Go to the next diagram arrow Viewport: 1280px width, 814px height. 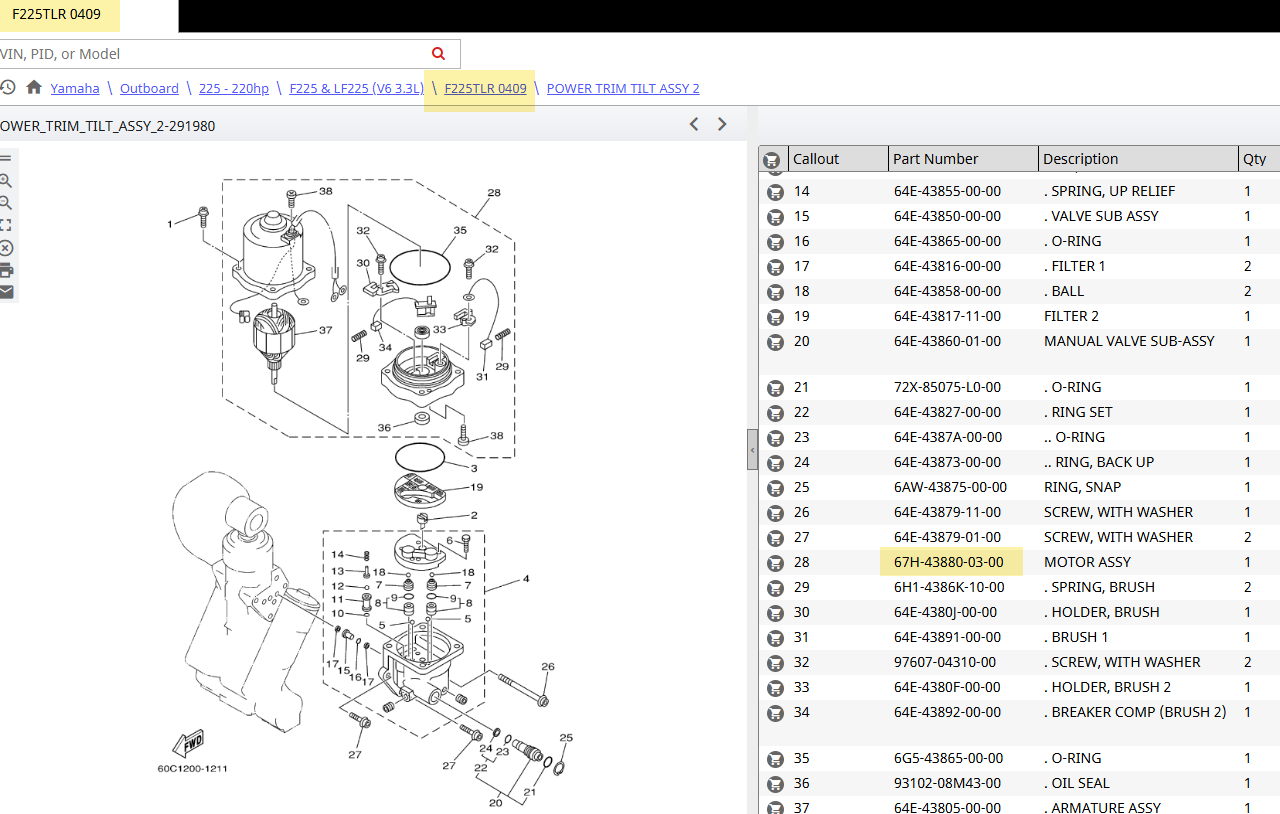coord(723,125)
